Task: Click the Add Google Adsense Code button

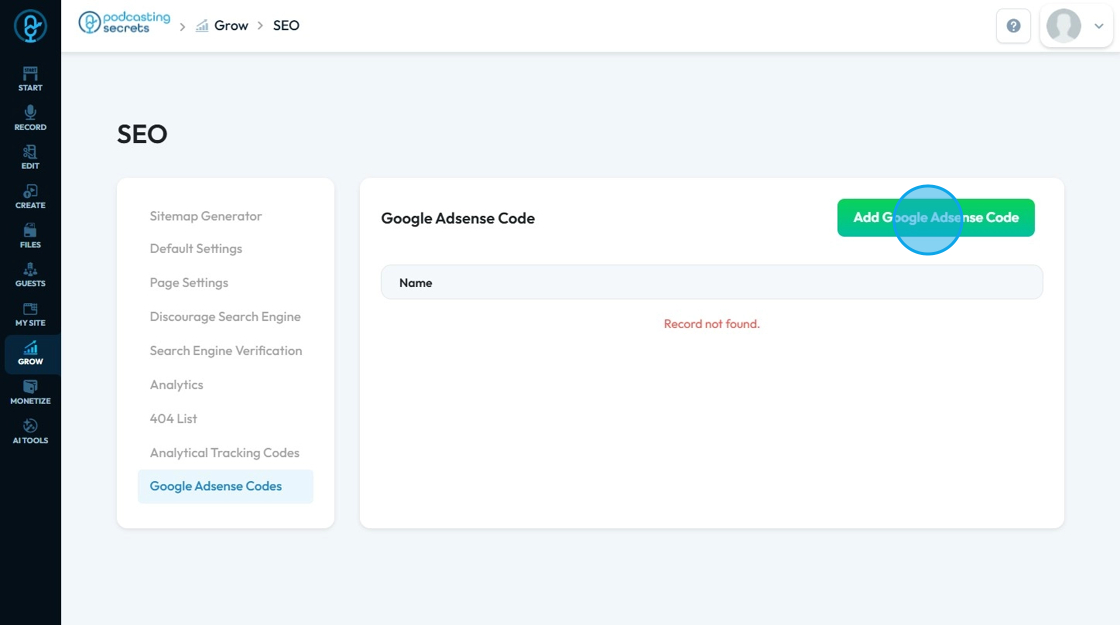Action: click(935, 218)
